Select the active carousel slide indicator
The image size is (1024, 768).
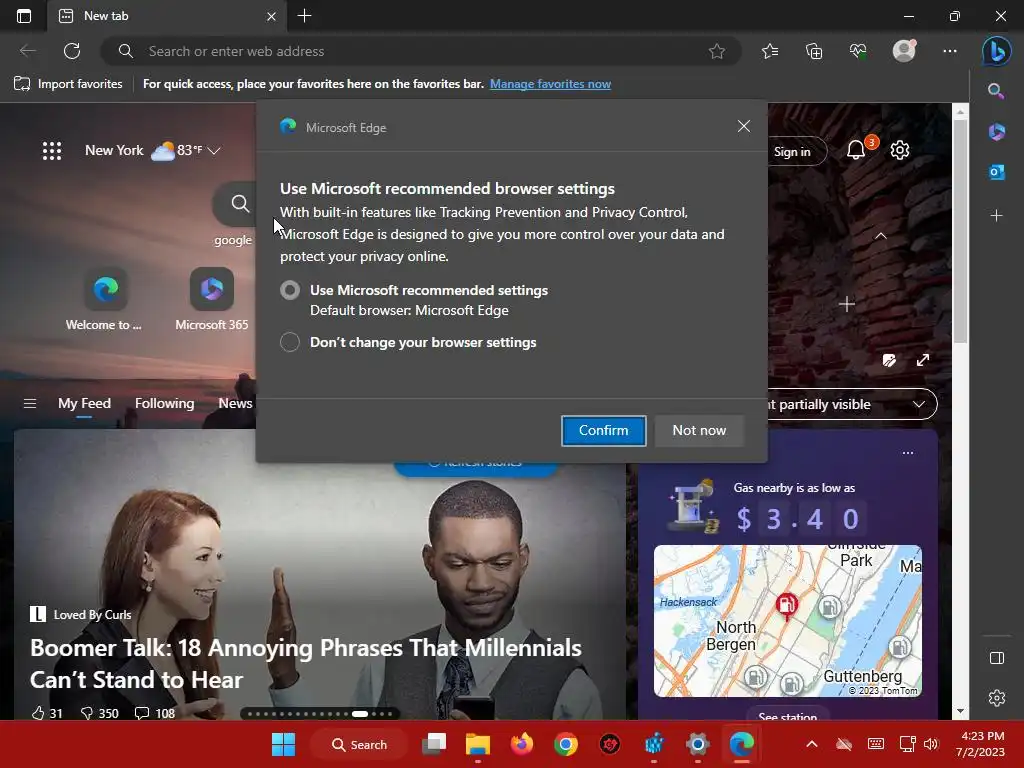(360, 714)
